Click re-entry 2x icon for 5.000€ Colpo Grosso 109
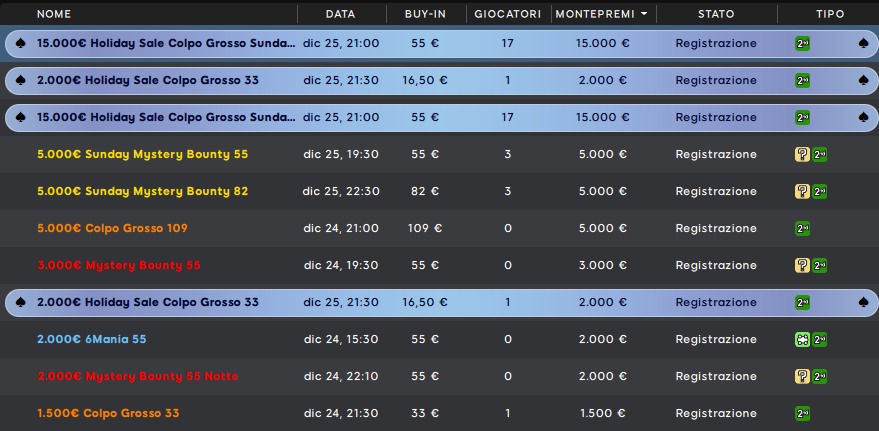Screen dimensions: 879x431 click(802, 229)
